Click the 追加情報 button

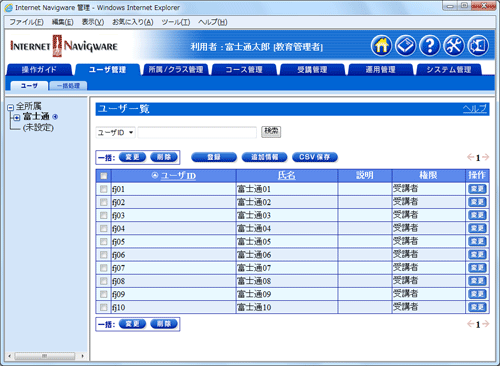tap(264, 157)
